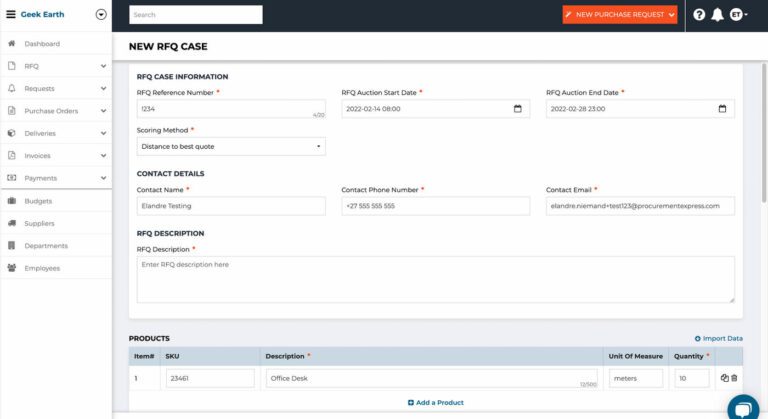Expand the Requests sidebar chevron

[103, 88]
